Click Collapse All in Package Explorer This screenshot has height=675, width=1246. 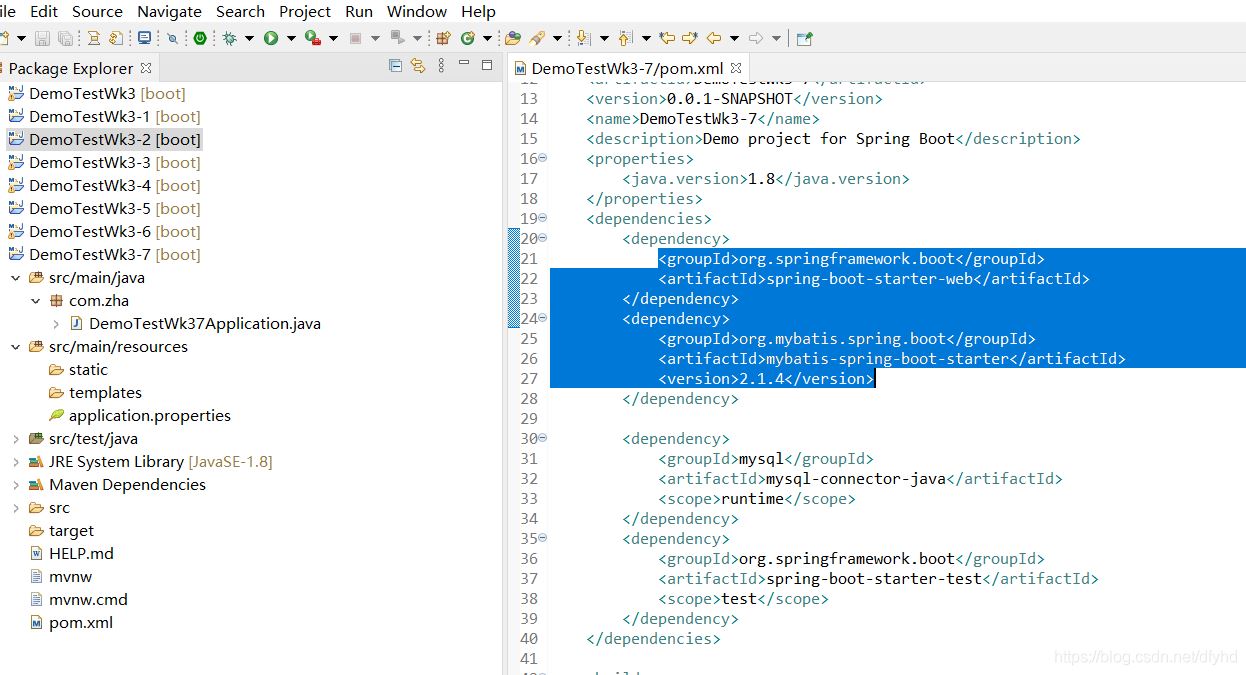coord(395,66)
